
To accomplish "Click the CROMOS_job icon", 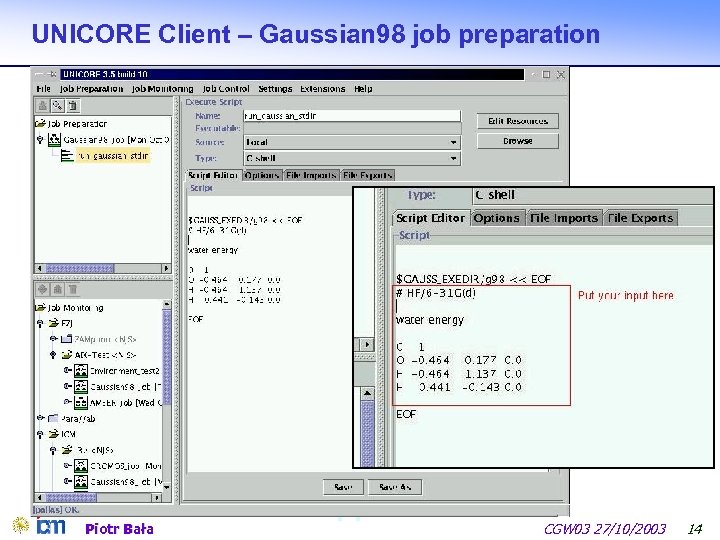I will [x=81, y=466].
